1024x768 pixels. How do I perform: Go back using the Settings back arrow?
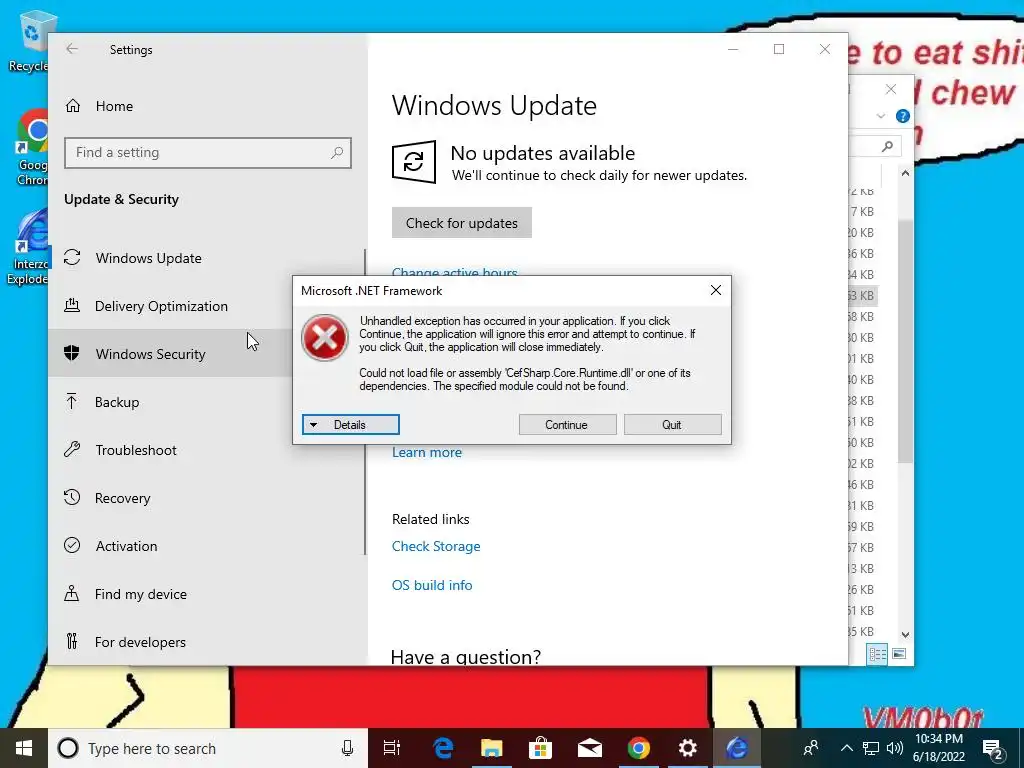(x=72, y=49)
